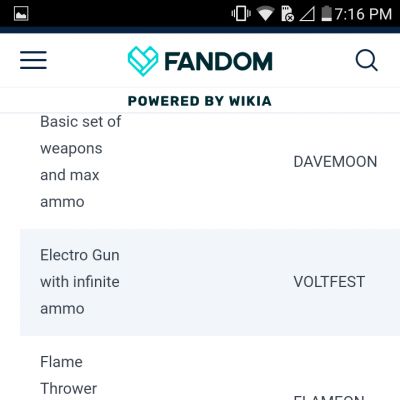Tap the highlighted Electro Gun table row
This screenshot has width=400, height=400.
point(210,282)
